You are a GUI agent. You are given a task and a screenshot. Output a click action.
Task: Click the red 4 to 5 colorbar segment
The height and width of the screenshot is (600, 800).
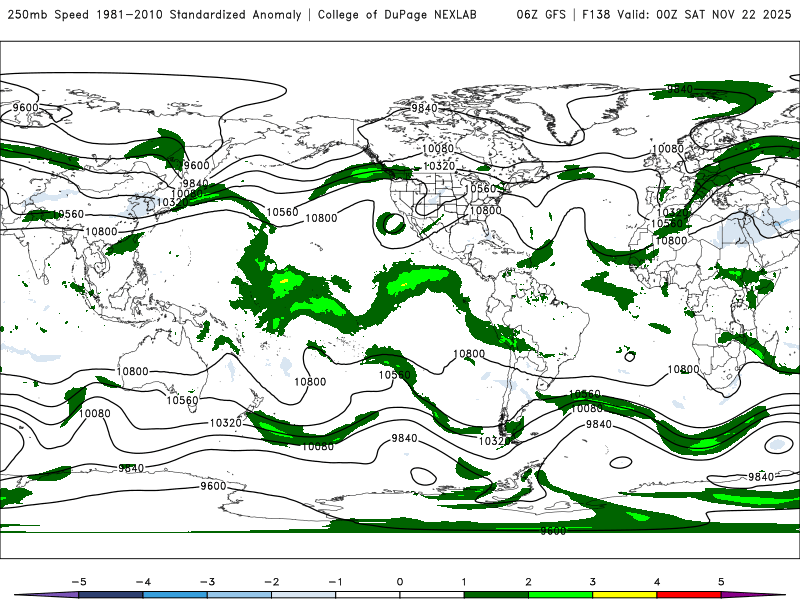coord(689,595)
